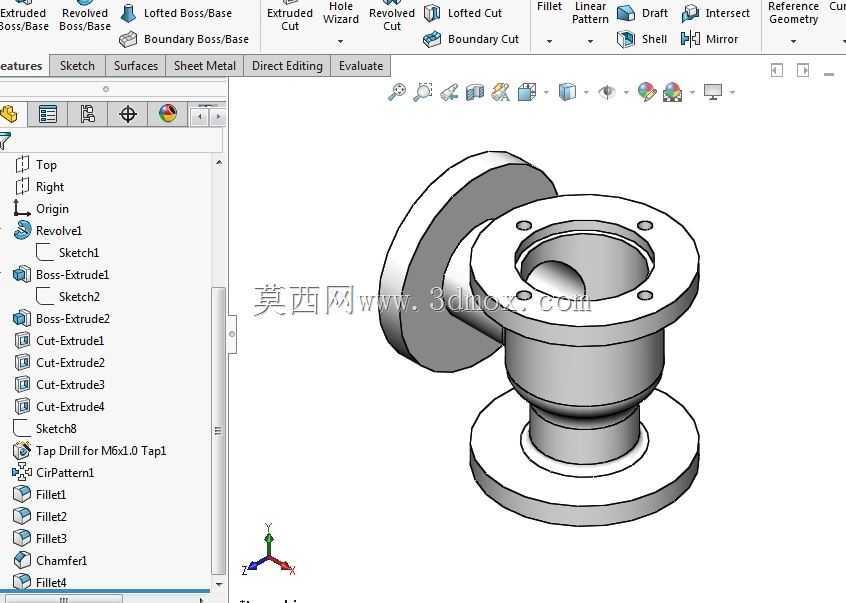Click the Intersect tool icon
The height and width of the screenshot is (603, 846).
click(690, 13)
